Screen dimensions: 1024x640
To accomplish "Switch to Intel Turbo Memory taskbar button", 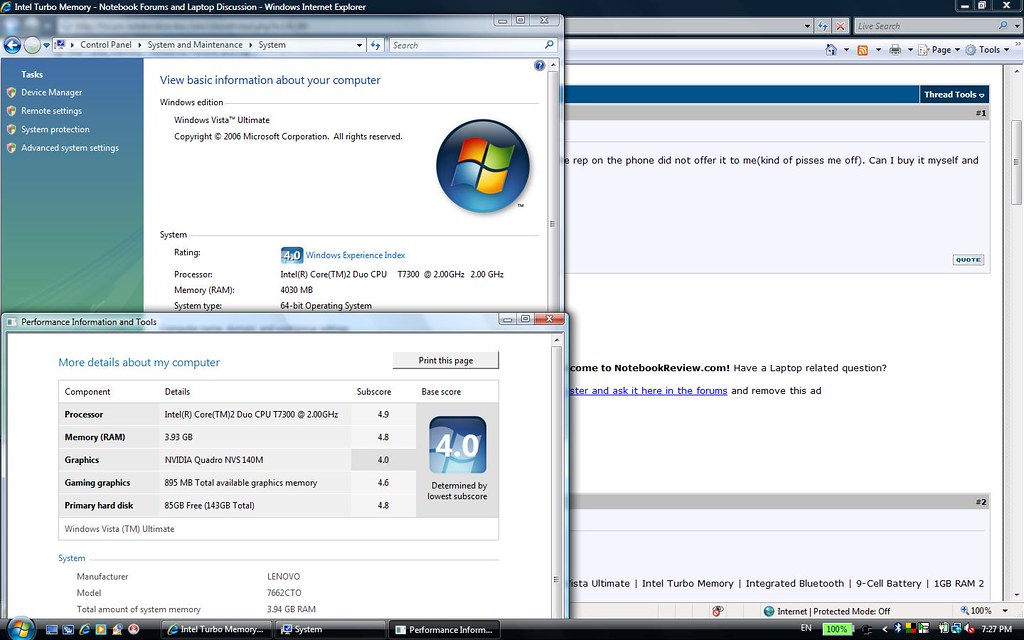I will [216, 630].
